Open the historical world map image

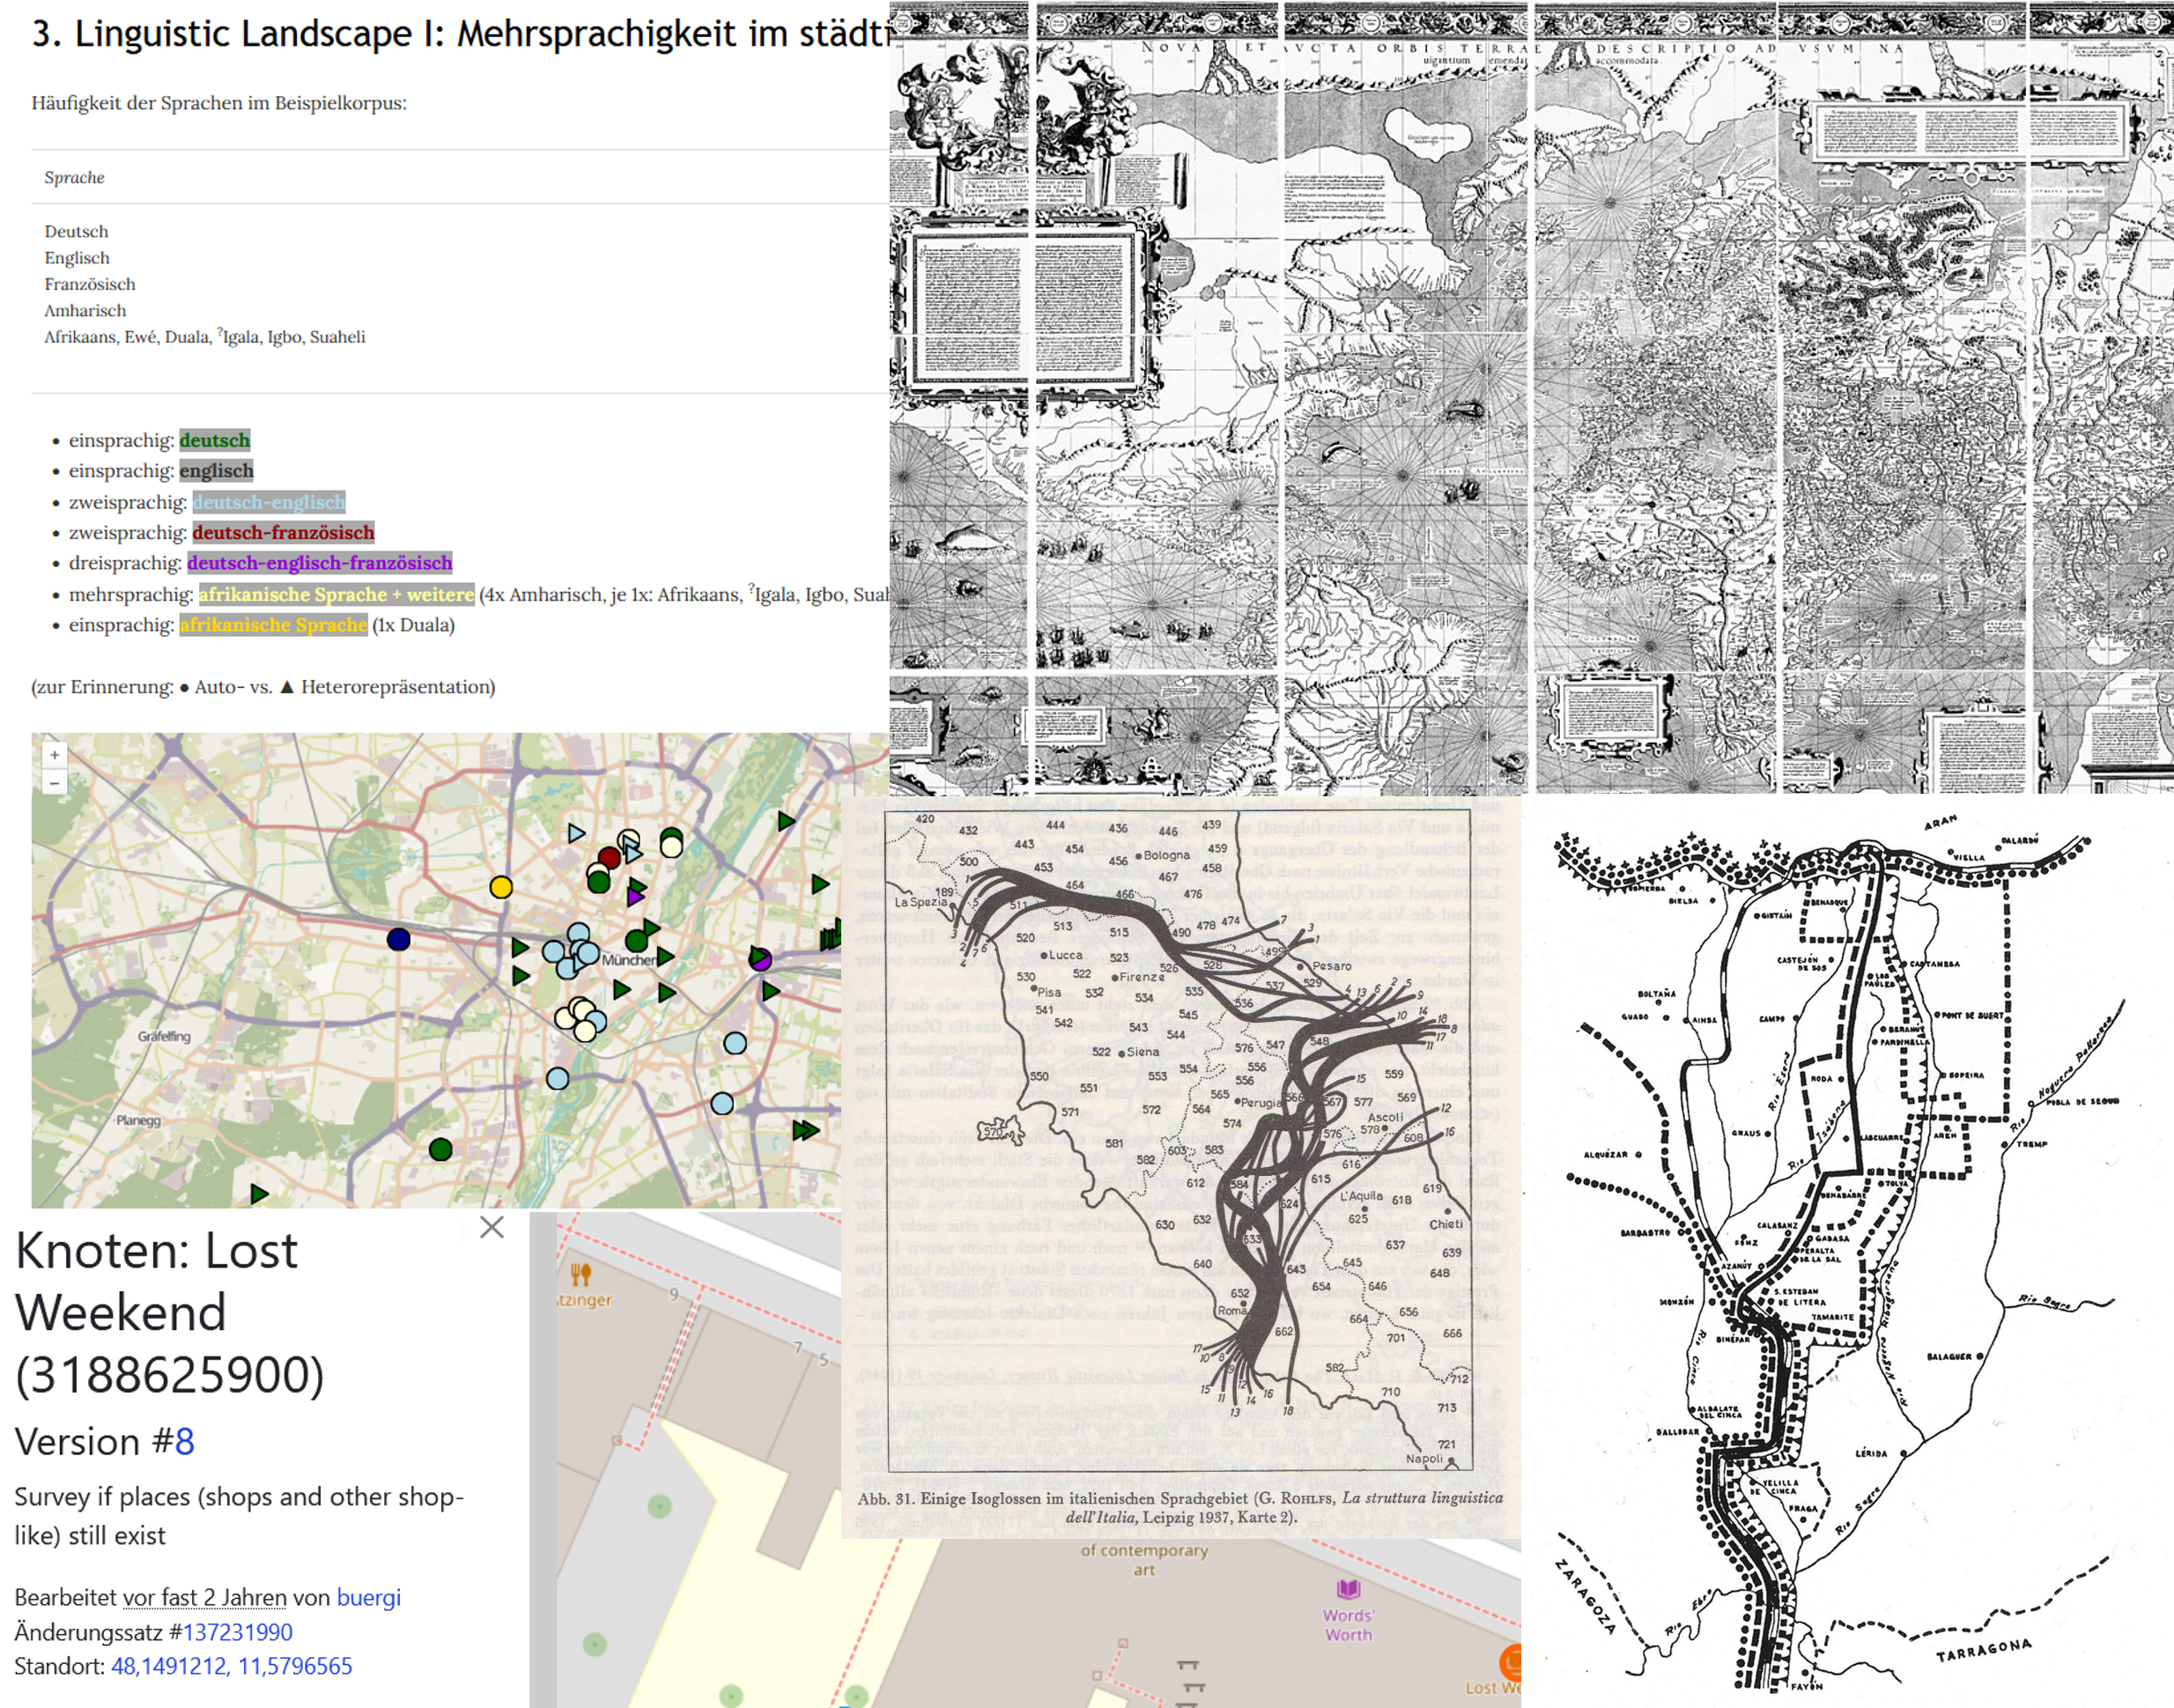1531,396
